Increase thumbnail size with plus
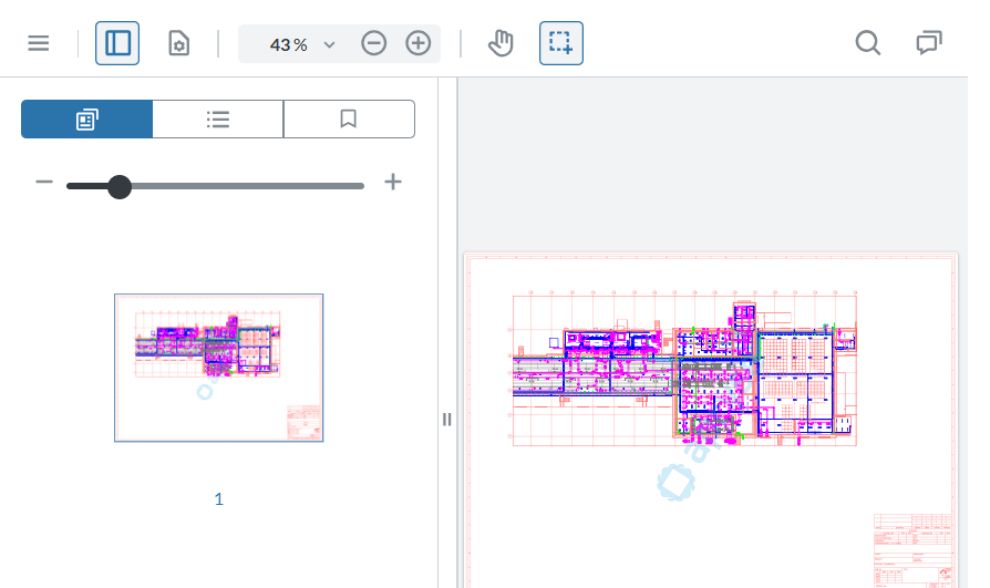 [393, 182]
